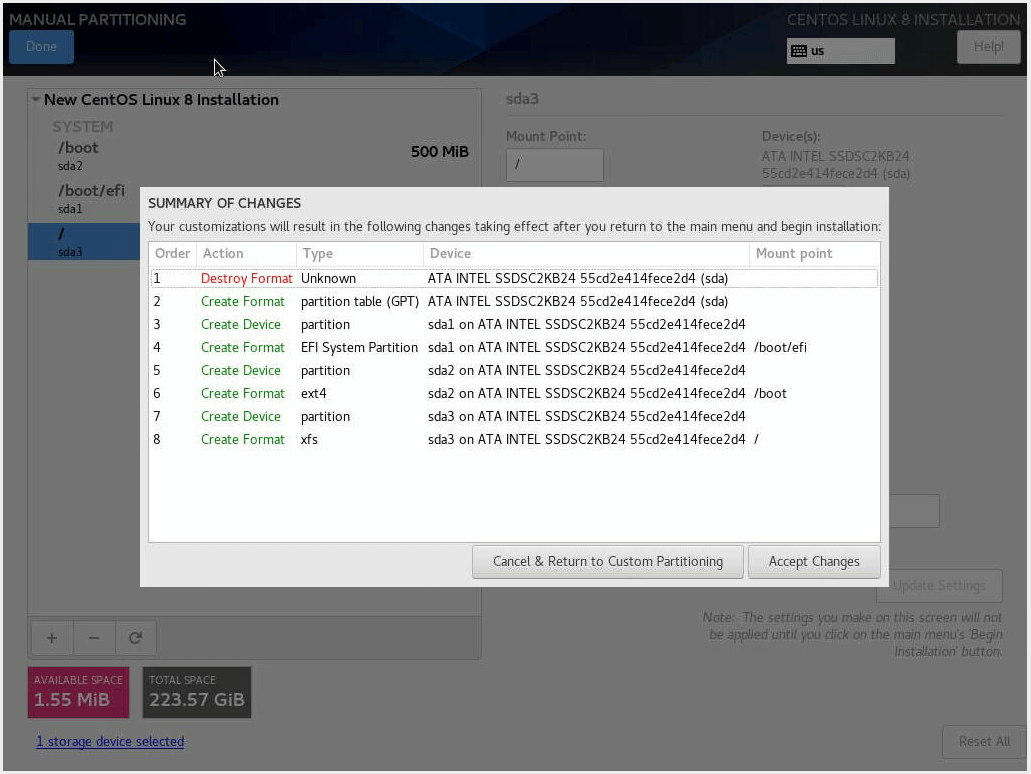Select the EFI System Partition row
The image size is (1031, 774).
click(x=514, y=347)
